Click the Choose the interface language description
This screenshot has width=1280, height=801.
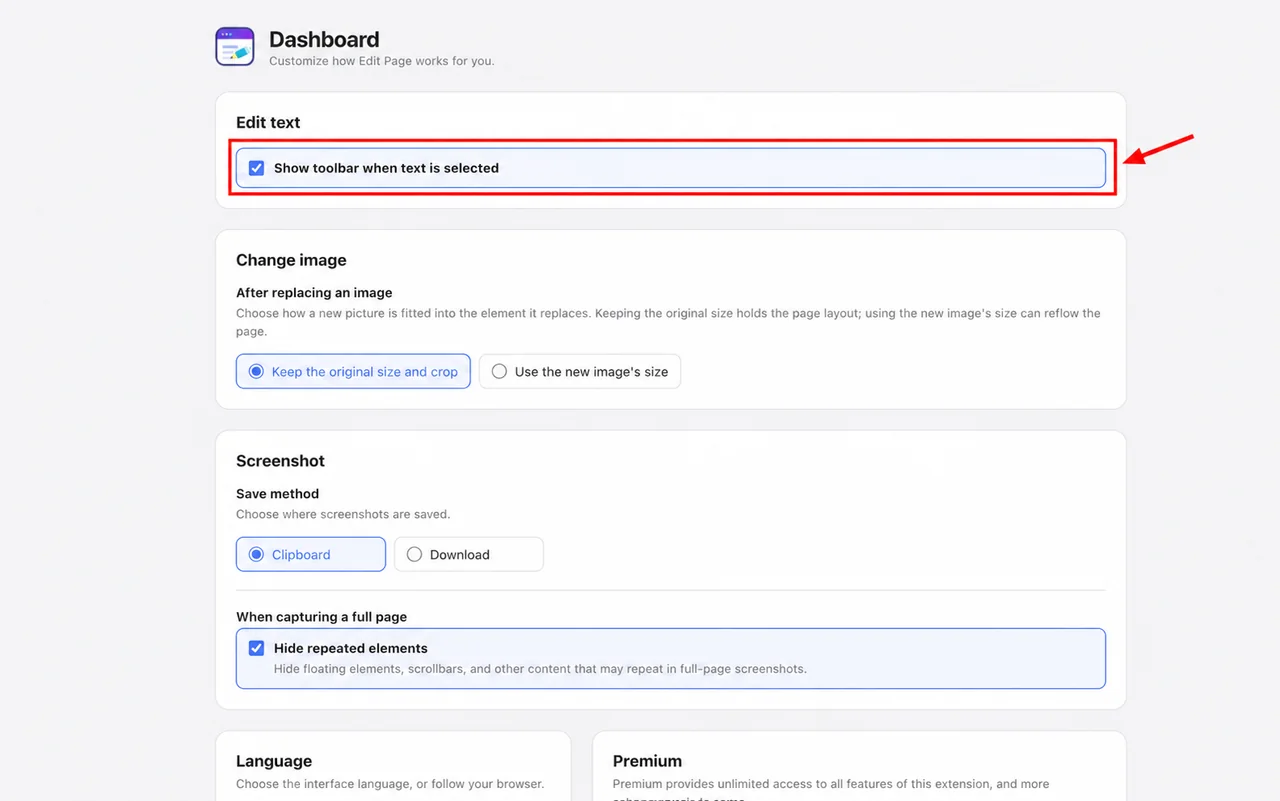[390, 784]
